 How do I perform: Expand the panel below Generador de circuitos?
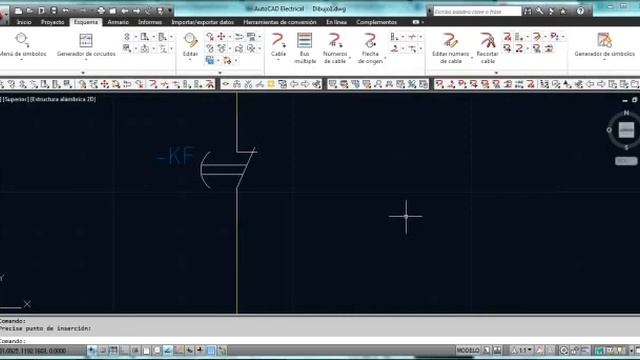(x=83, y=73)
